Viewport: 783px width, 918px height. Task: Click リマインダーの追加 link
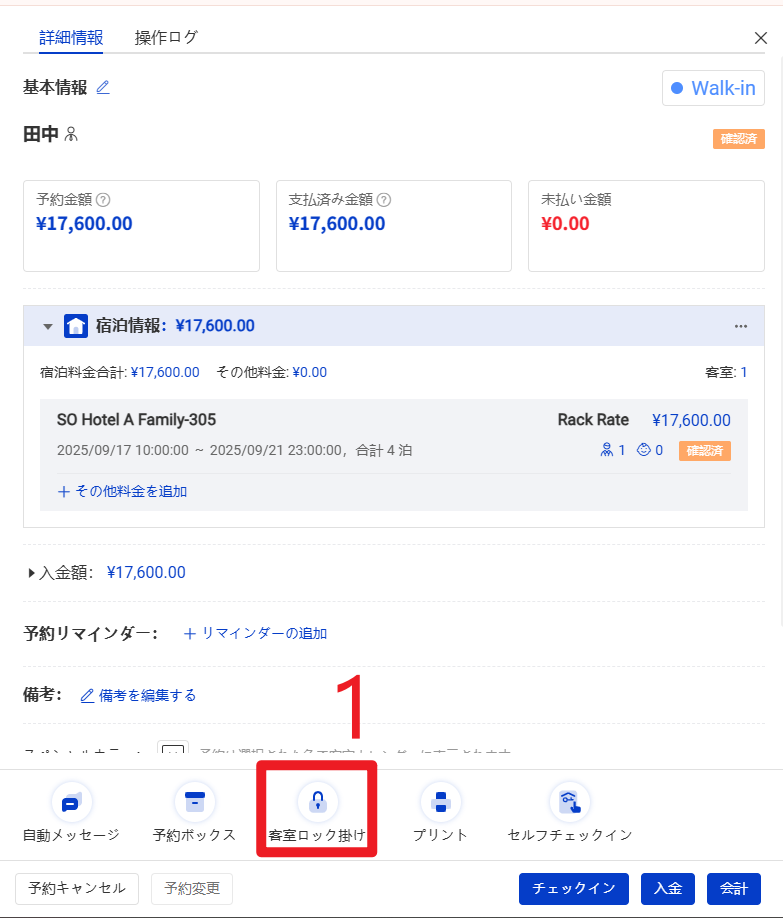(256, 633)
